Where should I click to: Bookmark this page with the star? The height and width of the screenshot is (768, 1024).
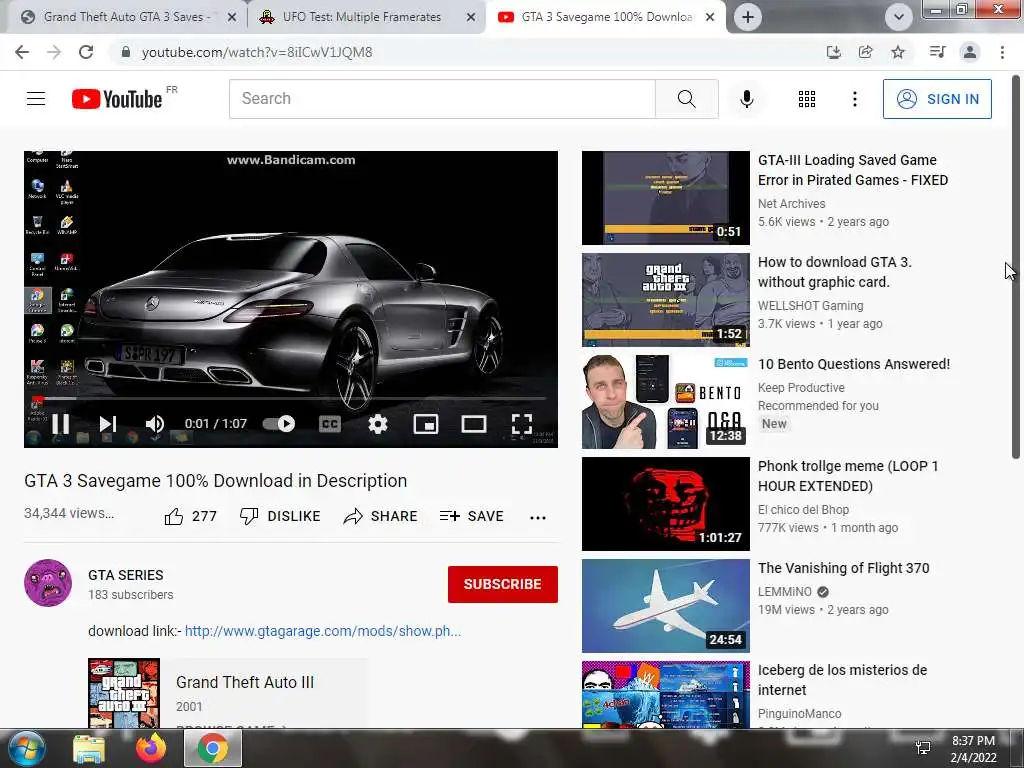(898, 52)
